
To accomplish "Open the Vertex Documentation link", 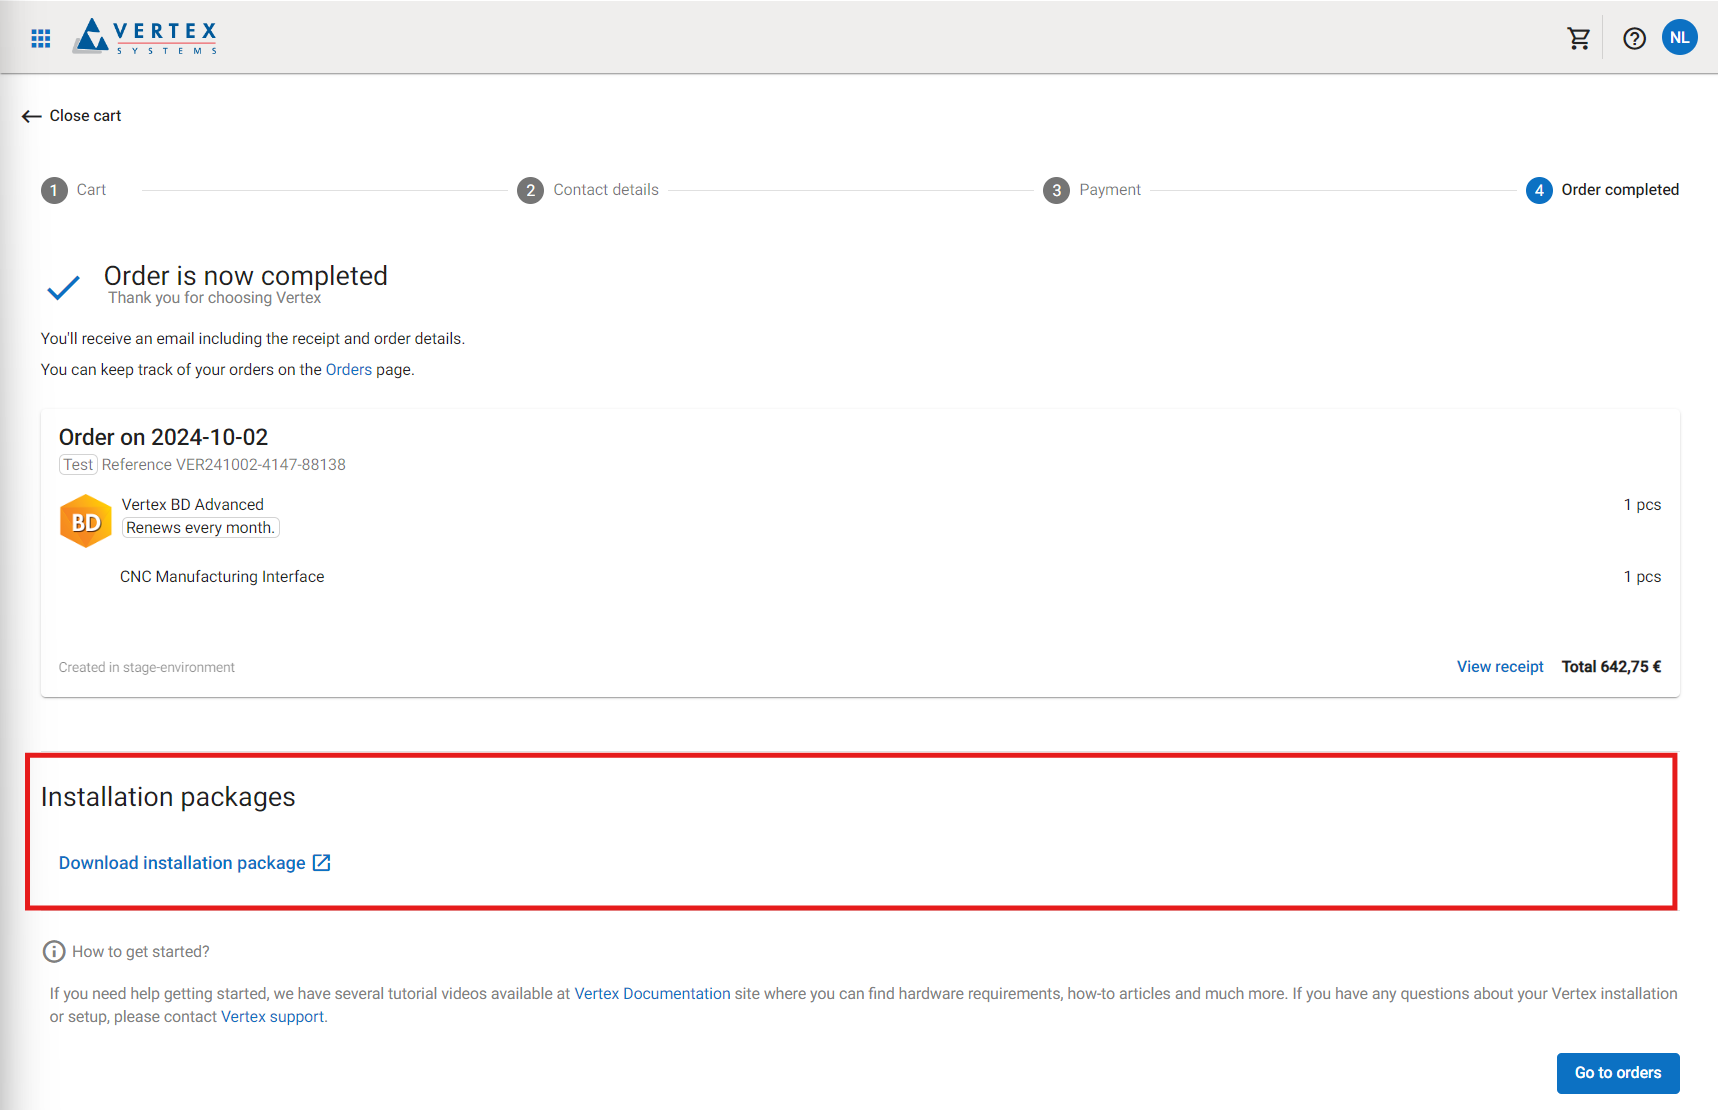I will tap(652, 994).
